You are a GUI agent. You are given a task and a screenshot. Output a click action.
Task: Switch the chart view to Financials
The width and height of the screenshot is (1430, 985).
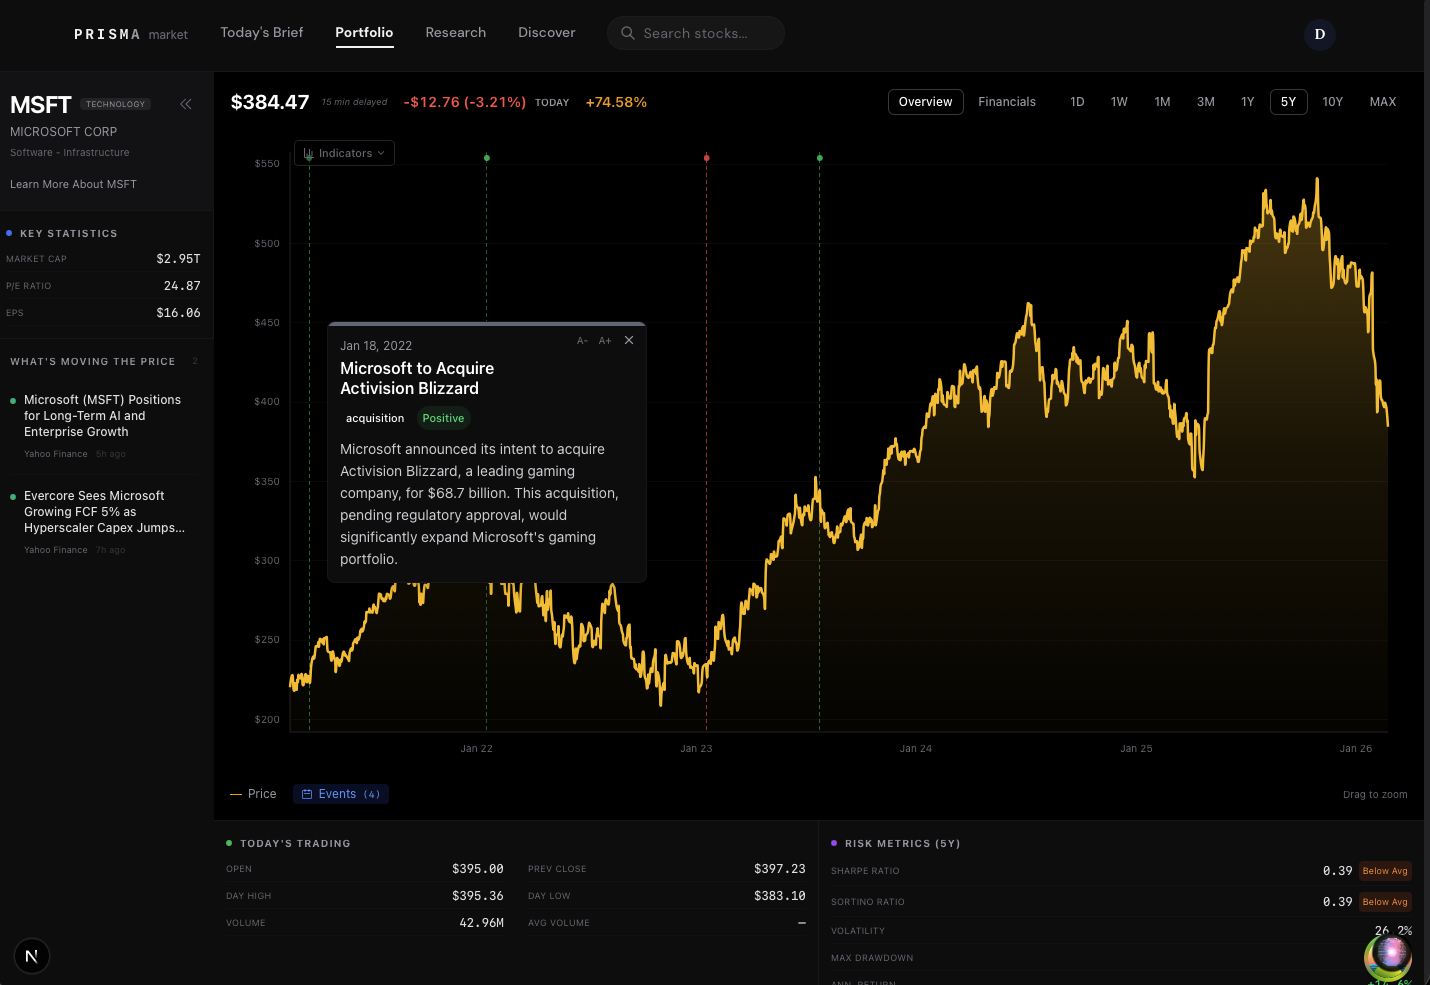coord(1007,101)
